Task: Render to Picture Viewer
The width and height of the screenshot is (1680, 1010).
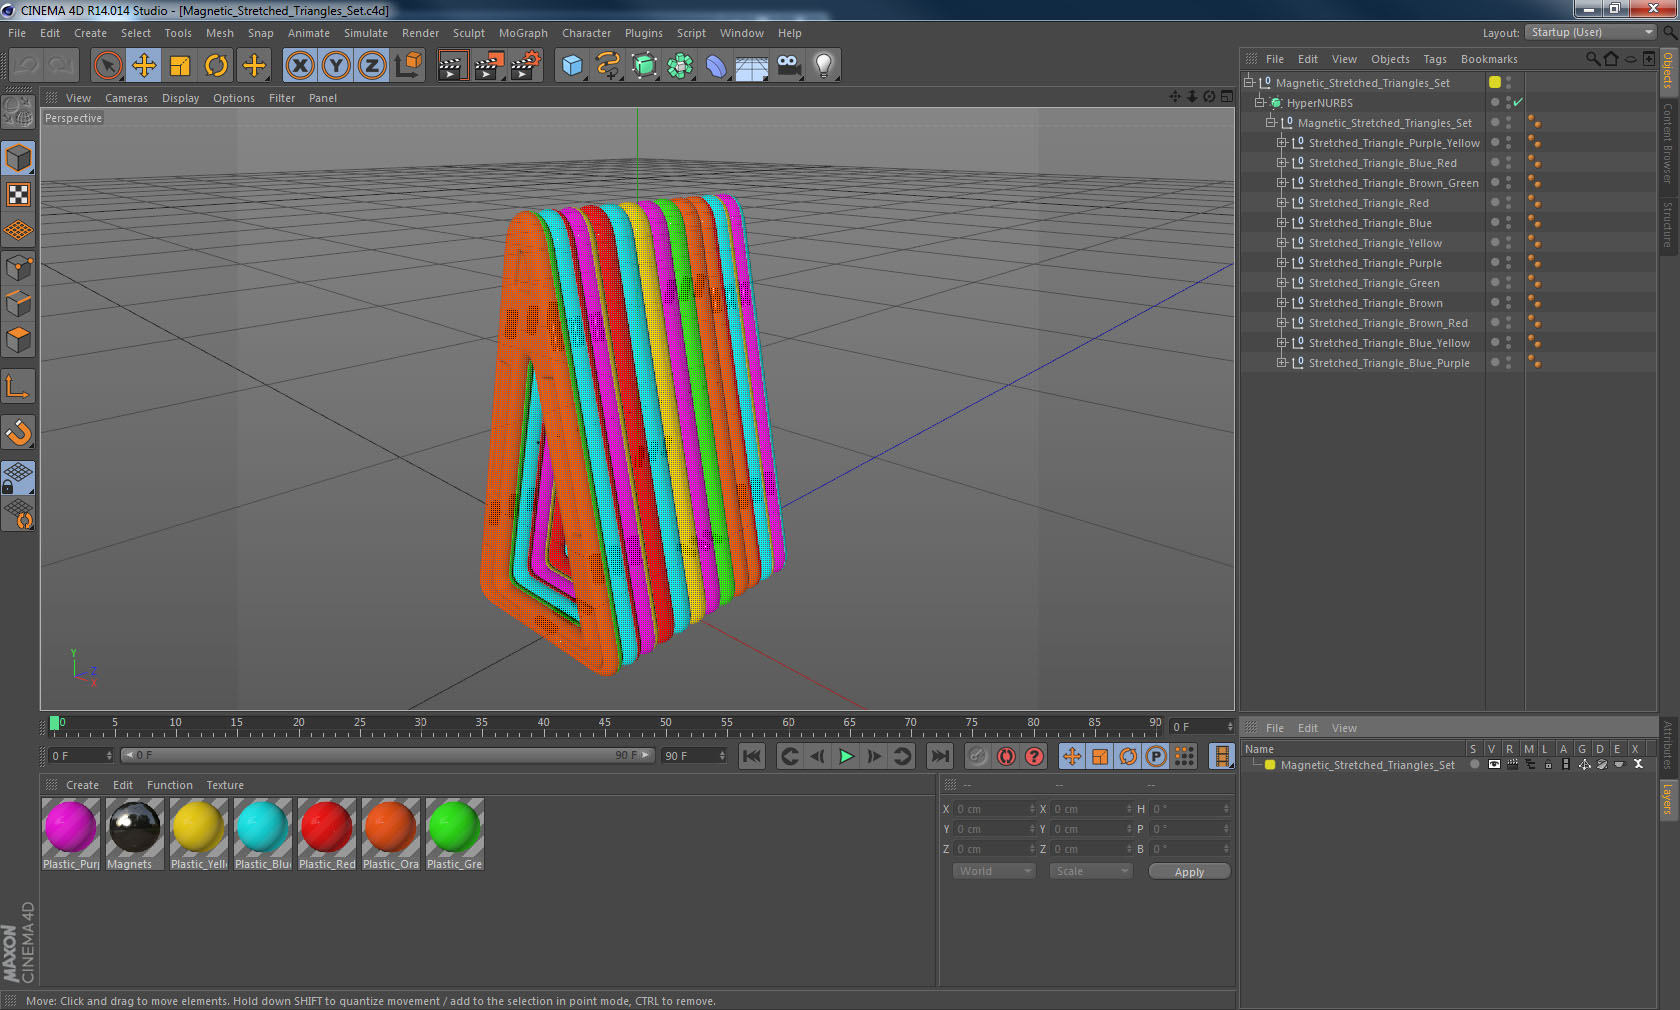Action: [489, 66]
